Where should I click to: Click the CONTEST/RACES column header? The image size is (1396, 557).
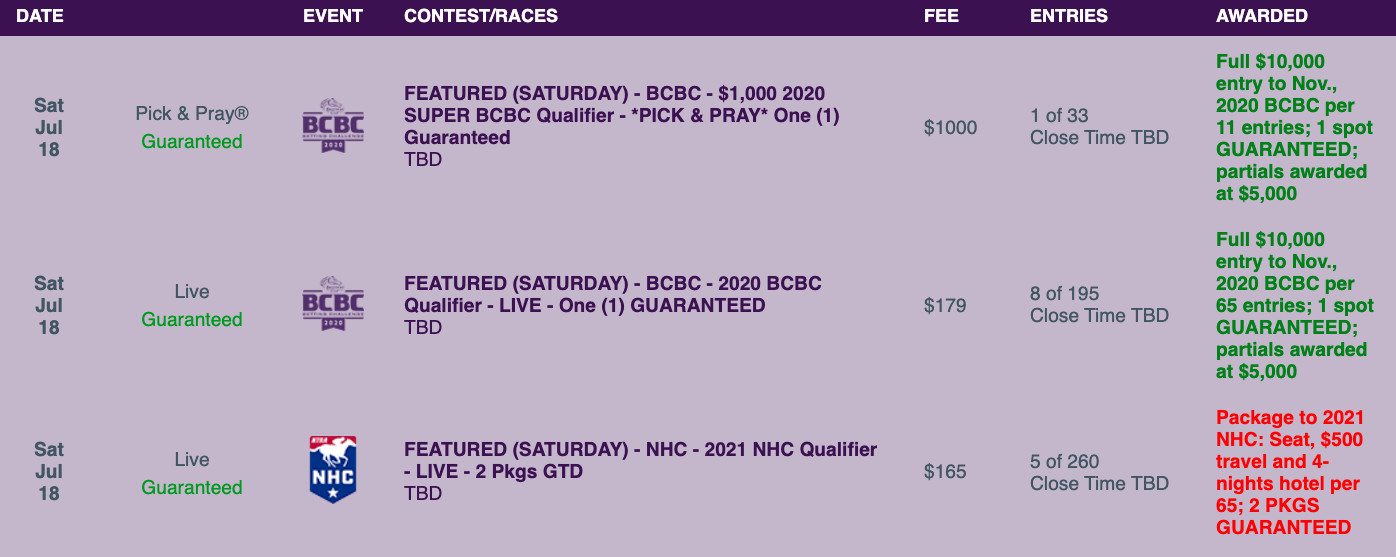pos(481,16)
